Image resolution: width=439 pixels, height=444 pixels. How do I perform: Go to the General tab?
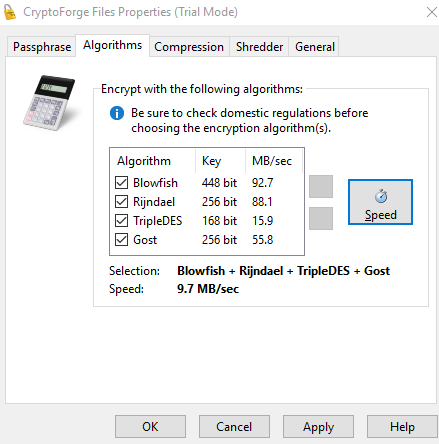[x=315, y=47]
